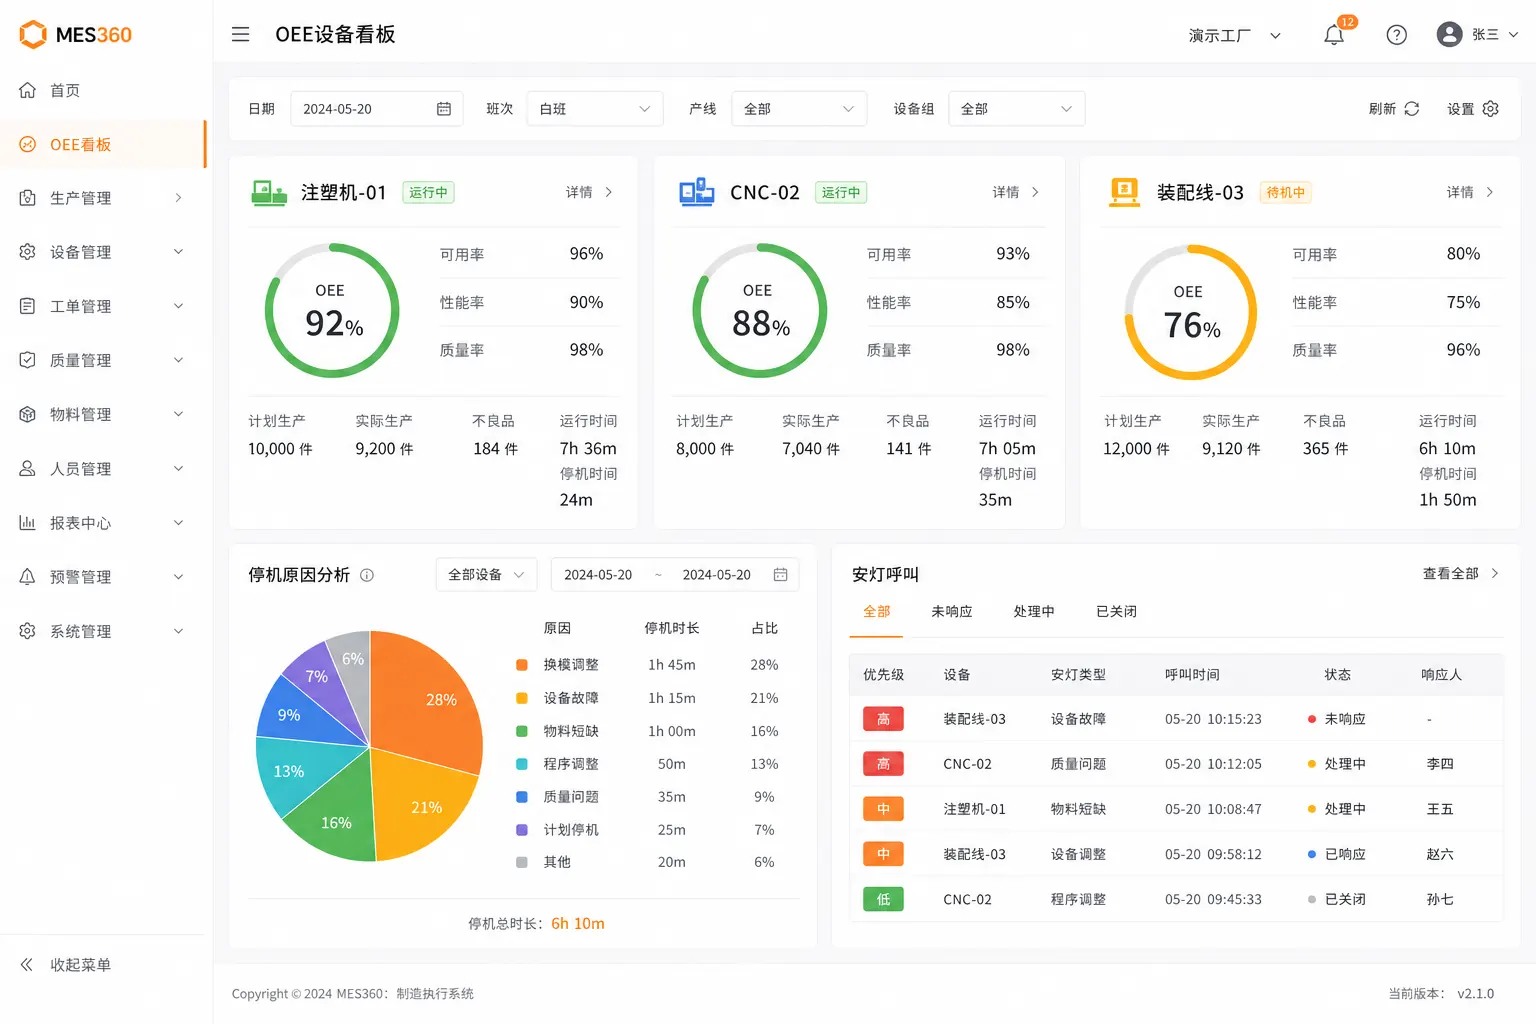Click 运行中 status tag on CNC-02

click(841, 192)
